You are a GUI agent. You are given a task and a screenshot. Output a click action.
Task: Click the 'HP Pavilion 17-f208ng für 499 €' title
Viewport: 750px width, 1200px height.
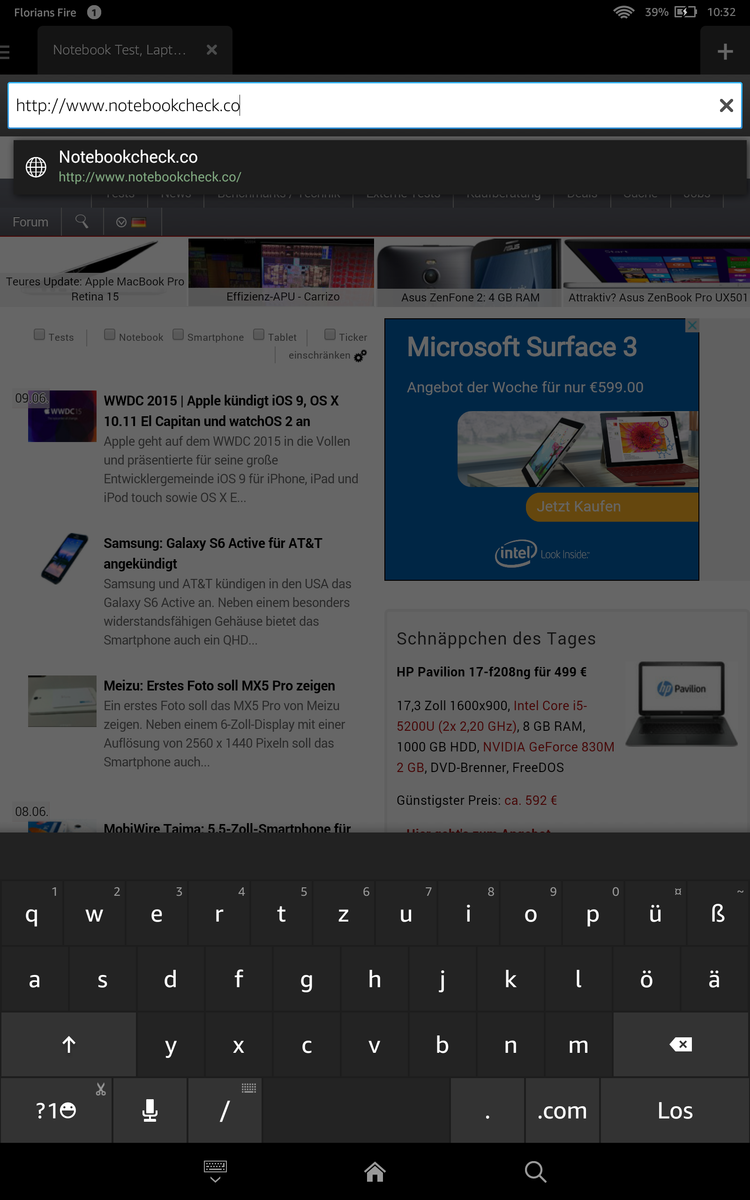[x=491, y=672]
